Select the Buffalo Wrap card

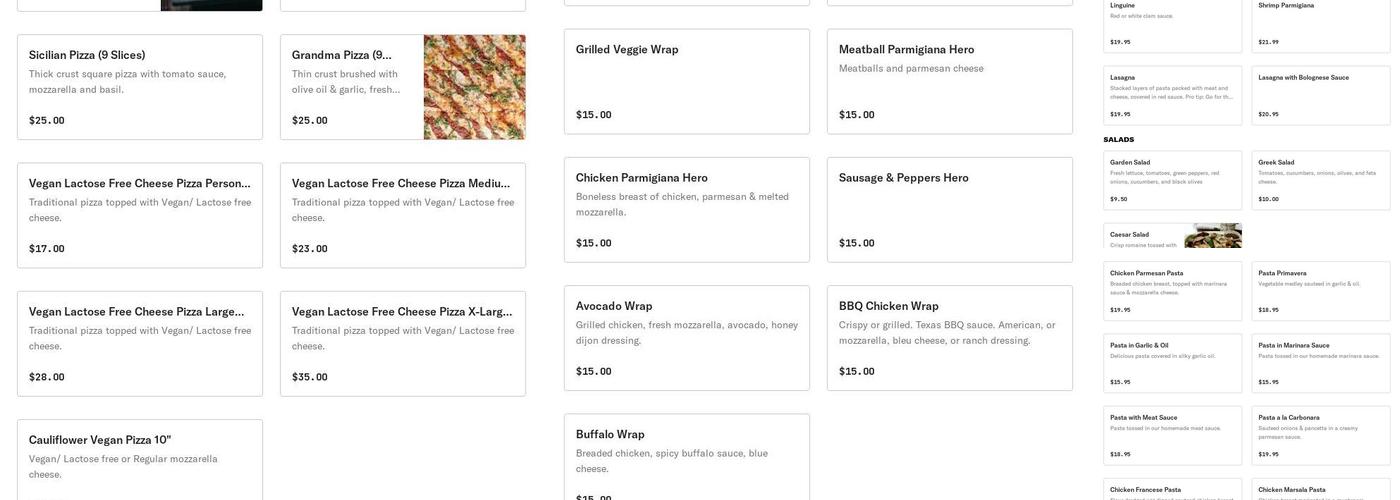coord(686,458)
